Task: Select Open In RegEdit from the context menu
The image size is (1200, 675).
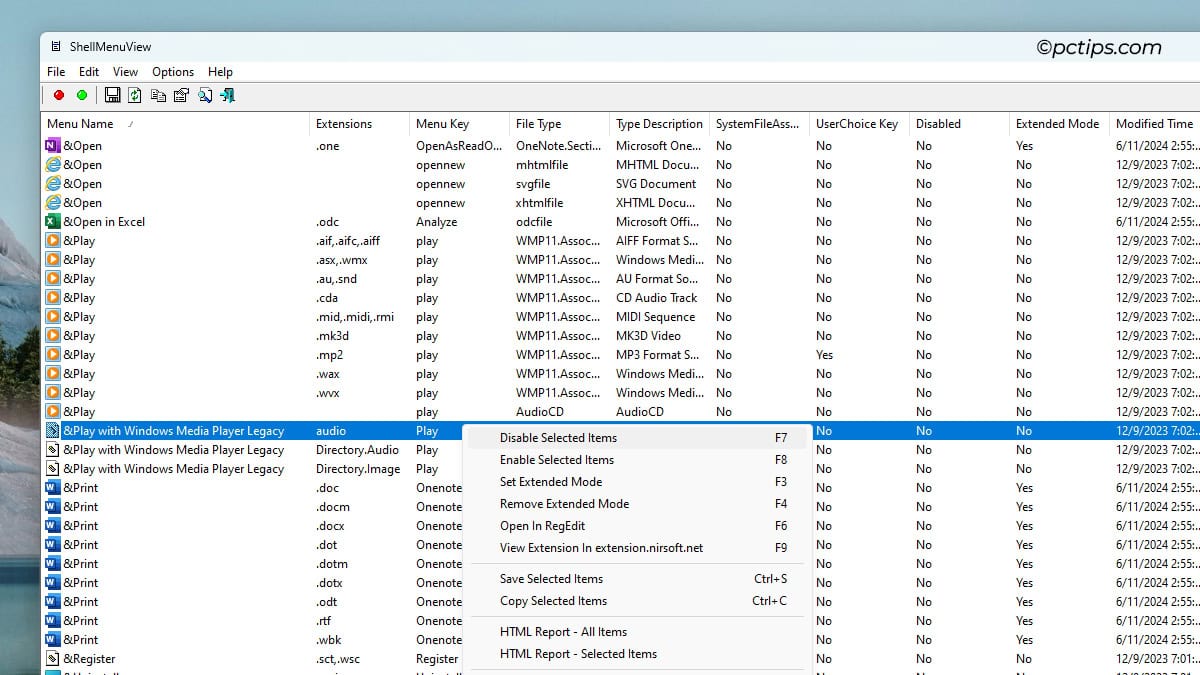Action: (543, 526)
